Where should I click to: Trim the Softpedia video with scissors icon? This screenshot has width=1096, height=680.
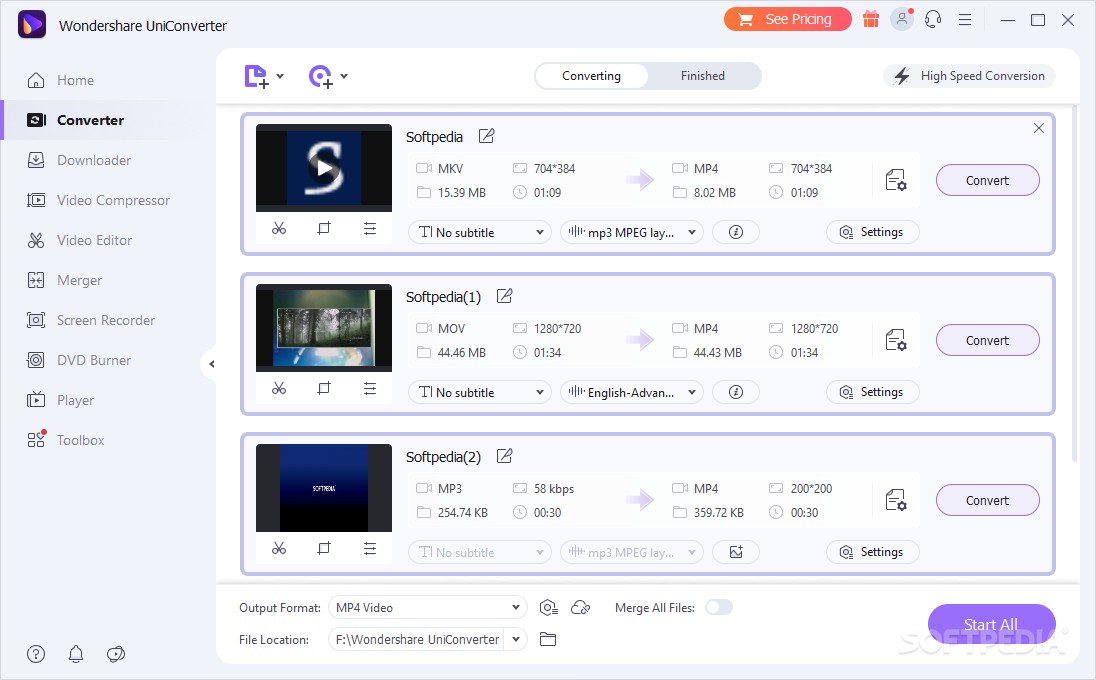pos(279,229)
